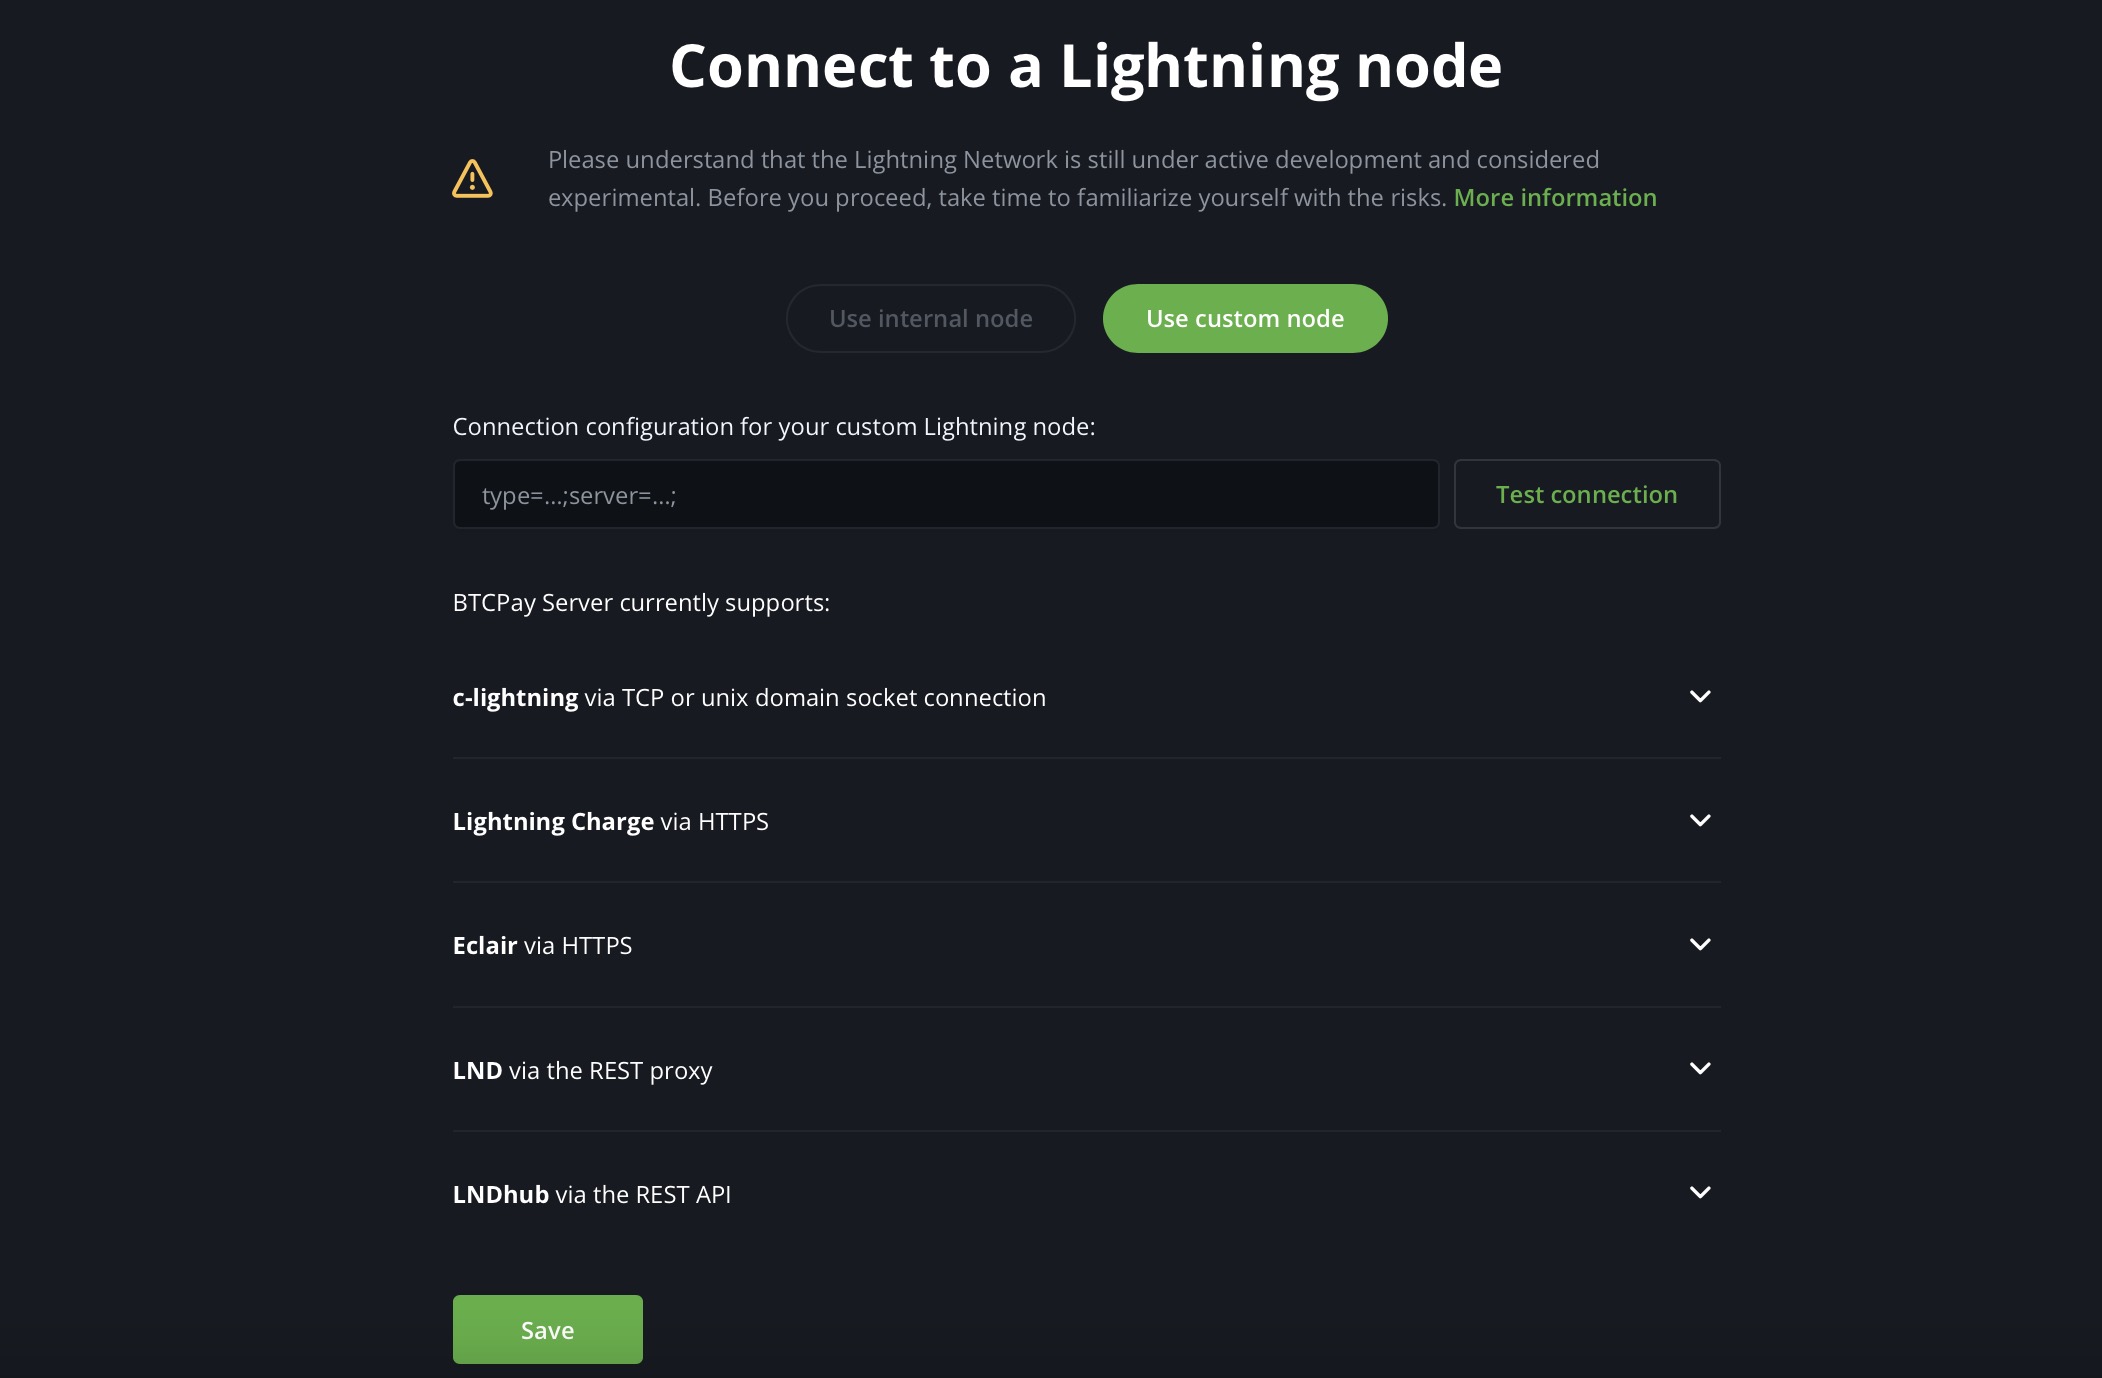Expand the LND REST proxy chevron
The width and height of the screenshot is (2102, 1378).
1701,1068
